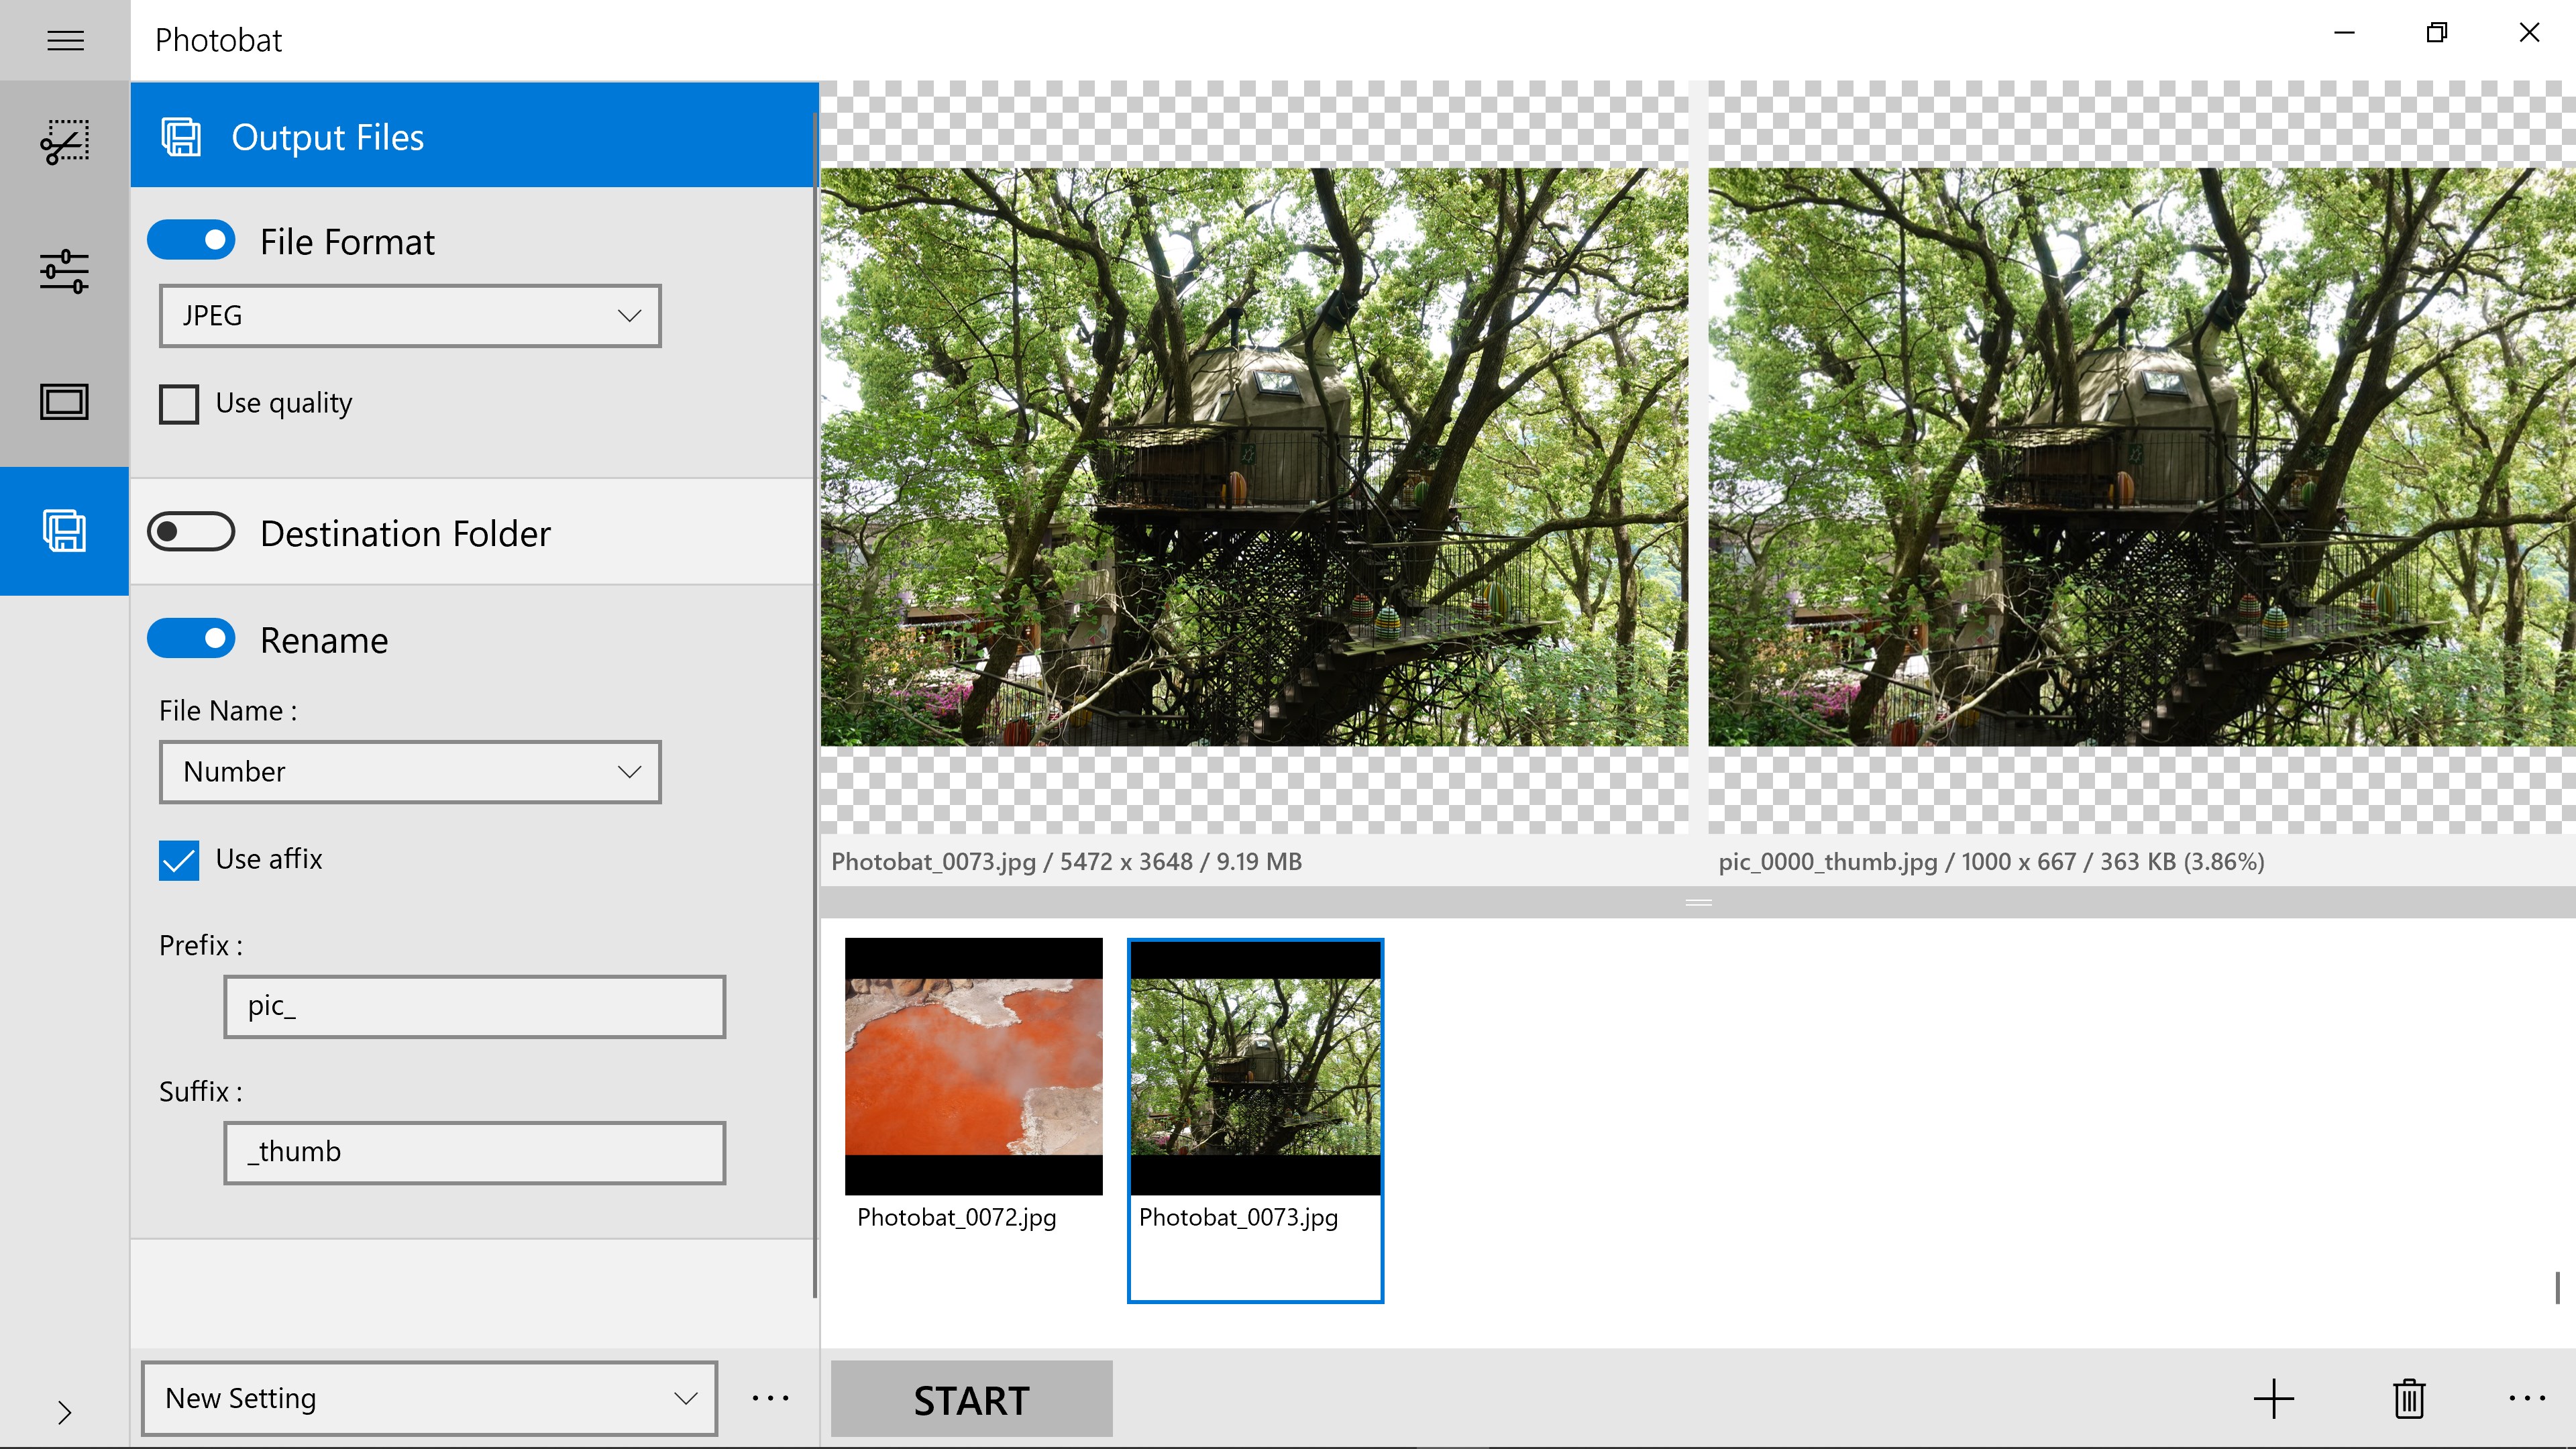Click the add images plus icon
2576x1449 pixels.
point(2273,1398)
